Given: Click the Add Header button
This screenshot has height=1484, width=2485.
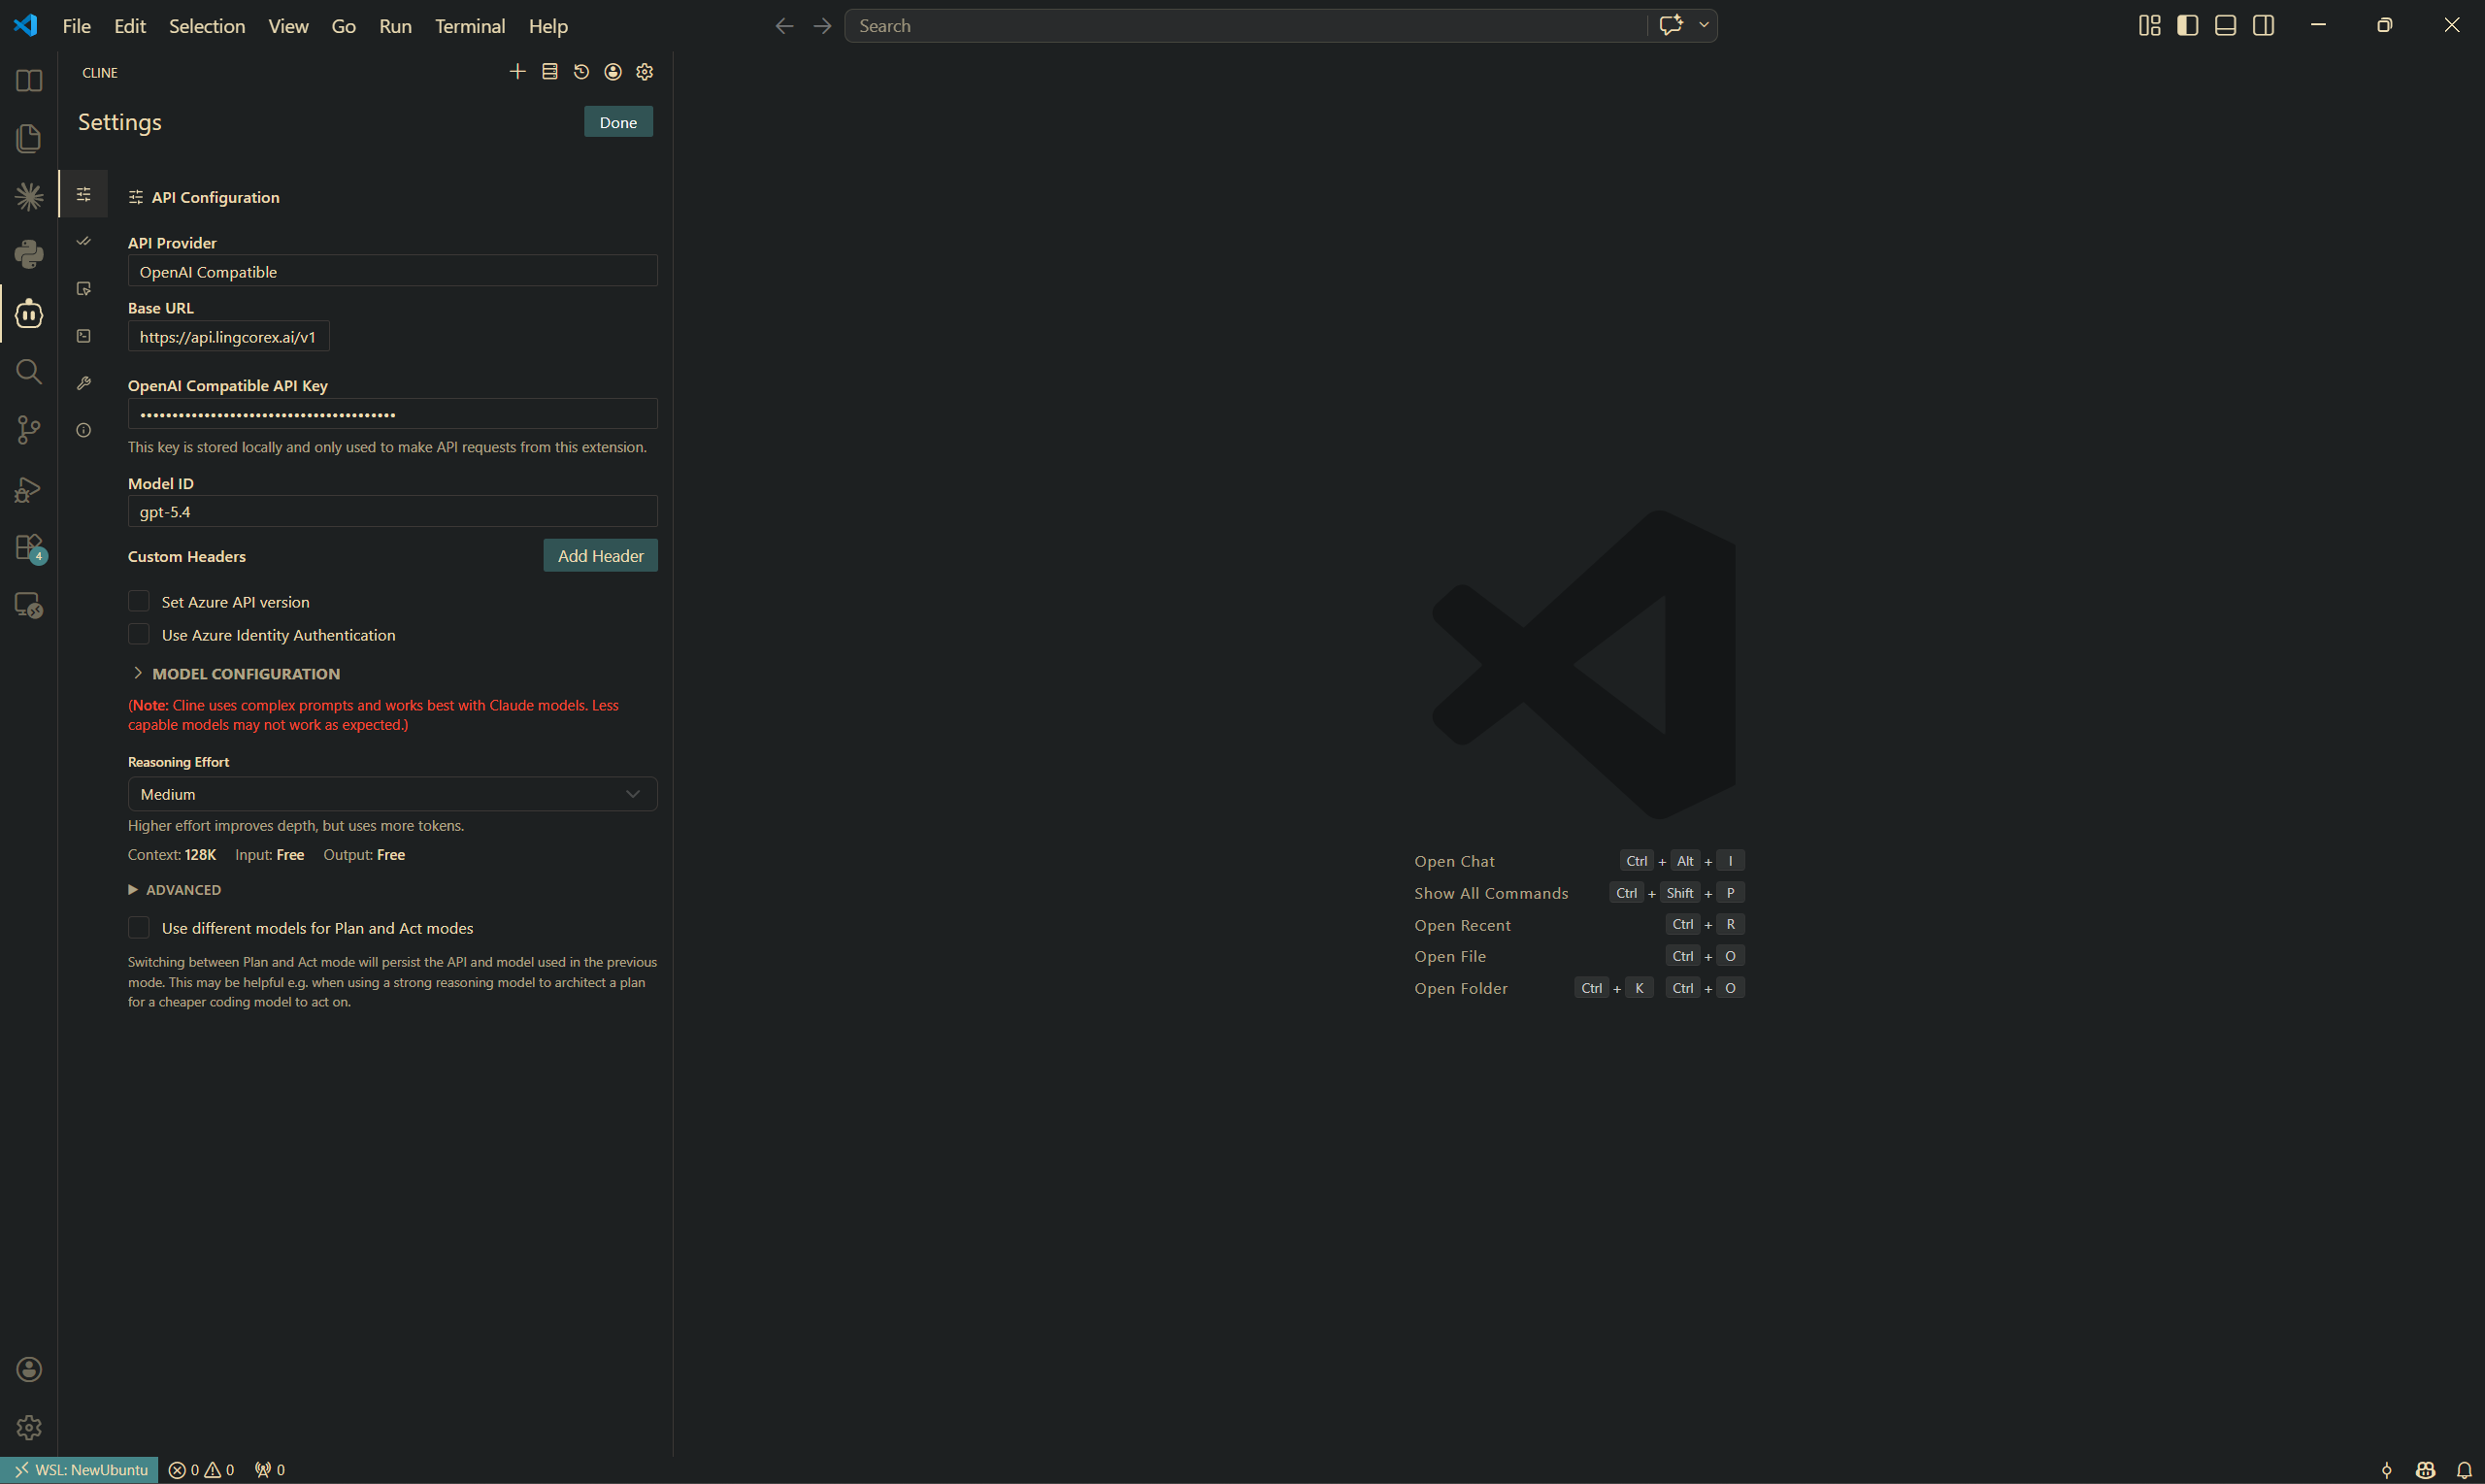Looking at the screenshot, I should pos(600,556).
